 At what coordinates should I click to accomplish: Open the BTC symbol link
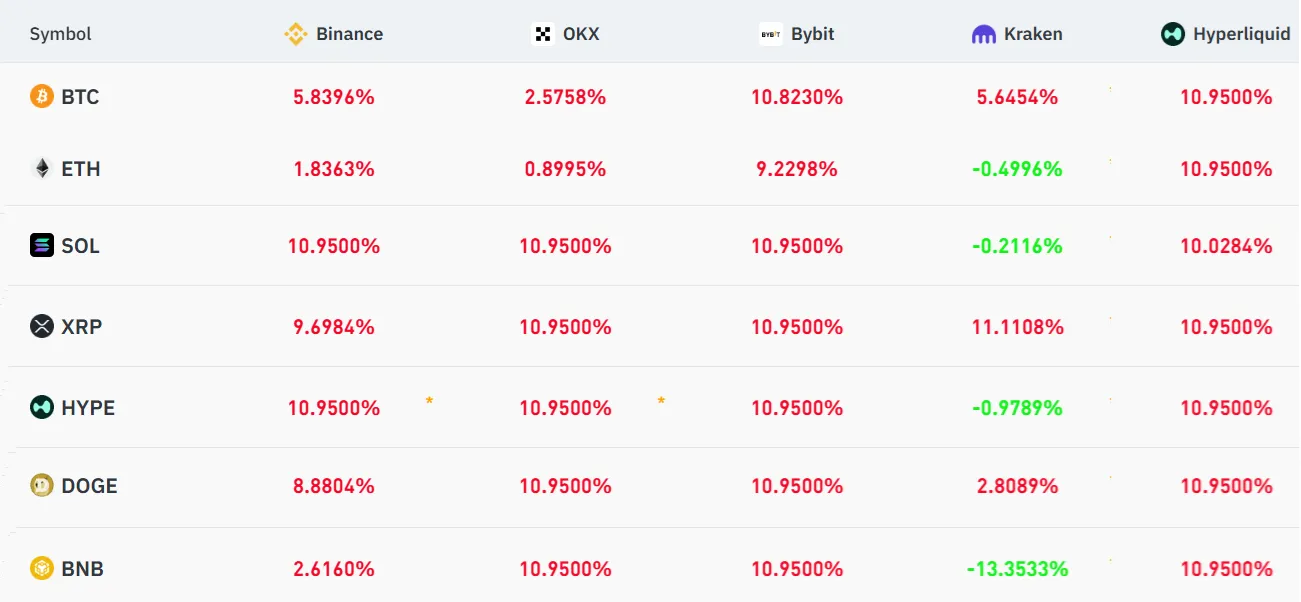pos(80,97)
